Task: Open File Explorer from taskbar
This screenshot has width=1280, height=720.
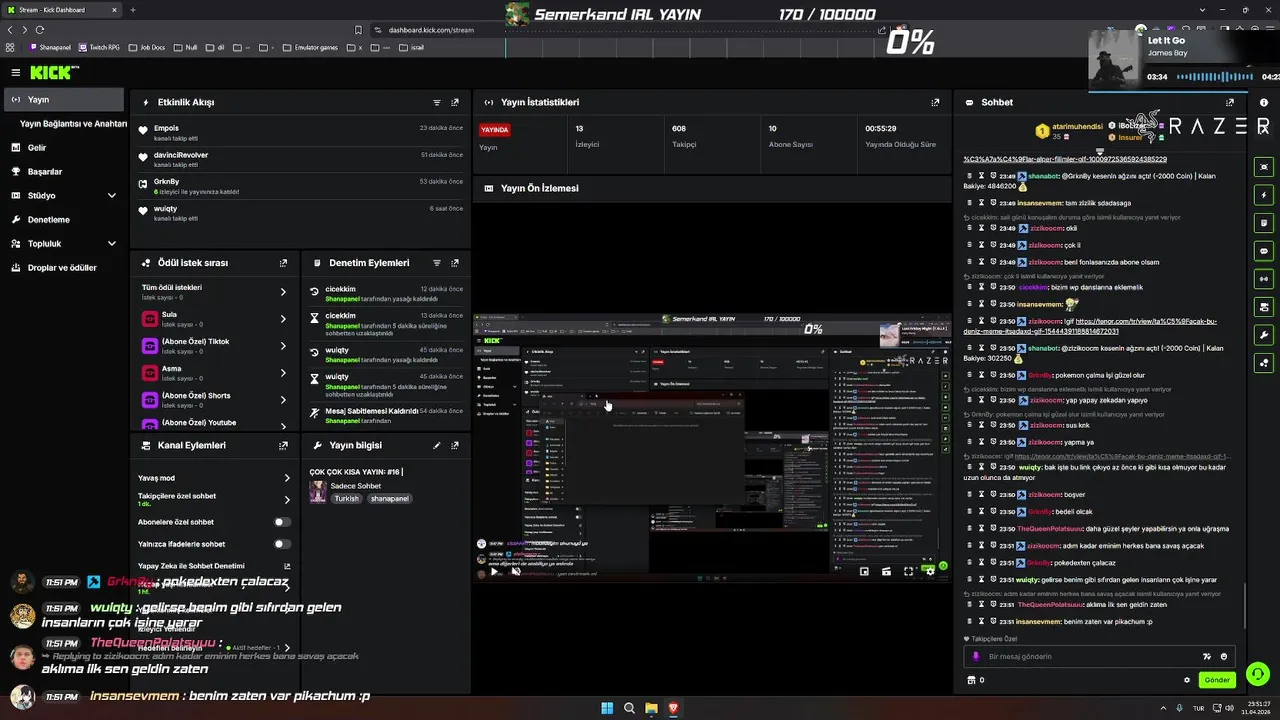Action: click(651, 708)
